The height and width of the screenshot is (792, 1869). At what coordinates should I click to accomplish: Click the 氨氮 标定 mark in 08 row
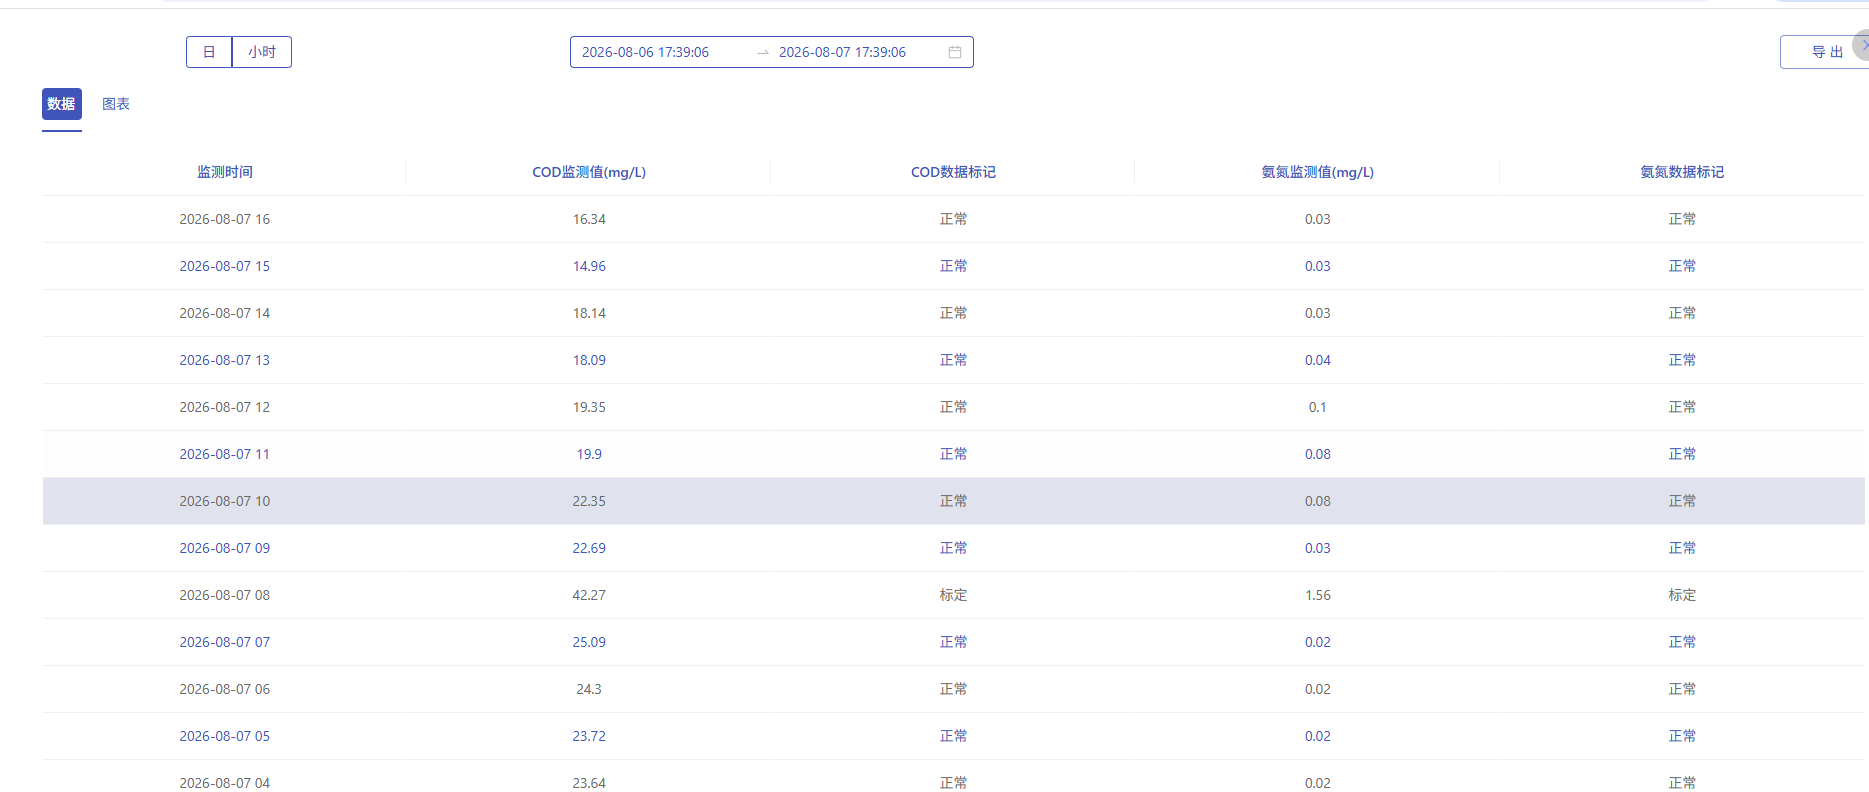pyautogui.click(x=1682, y=595)
